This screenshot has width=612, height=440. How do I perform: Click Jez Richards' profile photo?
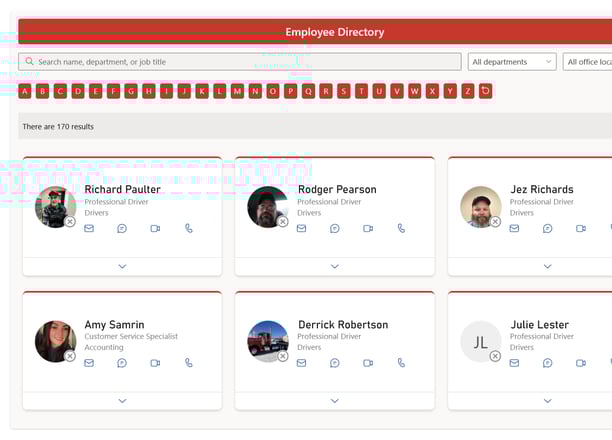click(481, 207)
